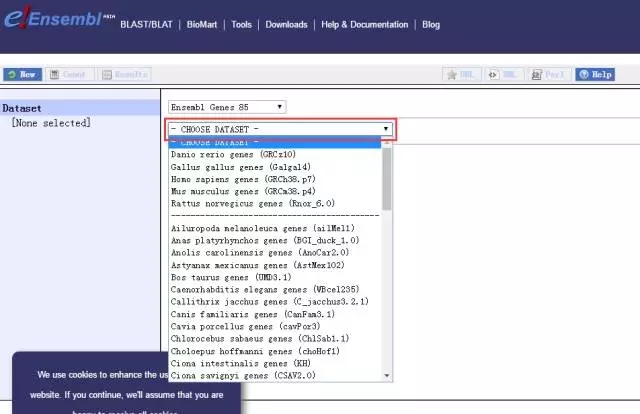Viewport: 640px width, 414px height.
Task: Go to the Downloads page
Action: point(286,25)
